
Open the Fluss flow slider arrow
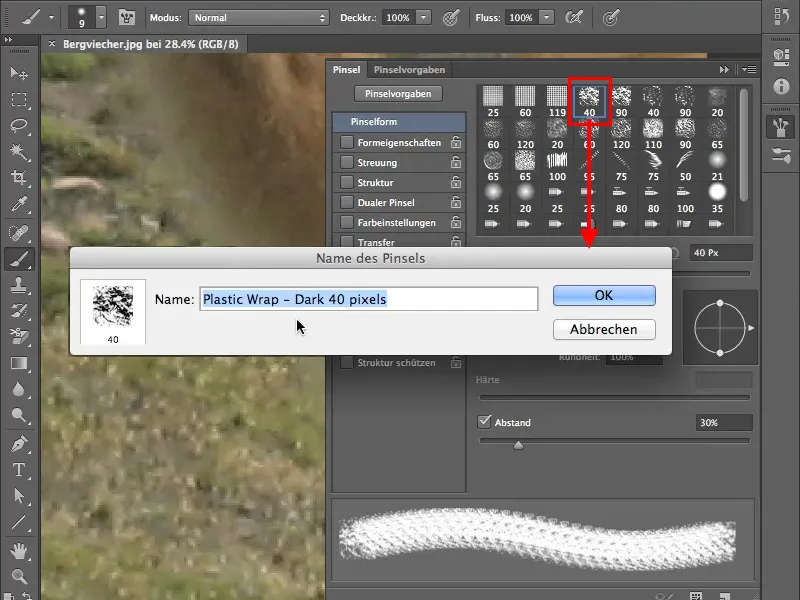click(546, 18)
